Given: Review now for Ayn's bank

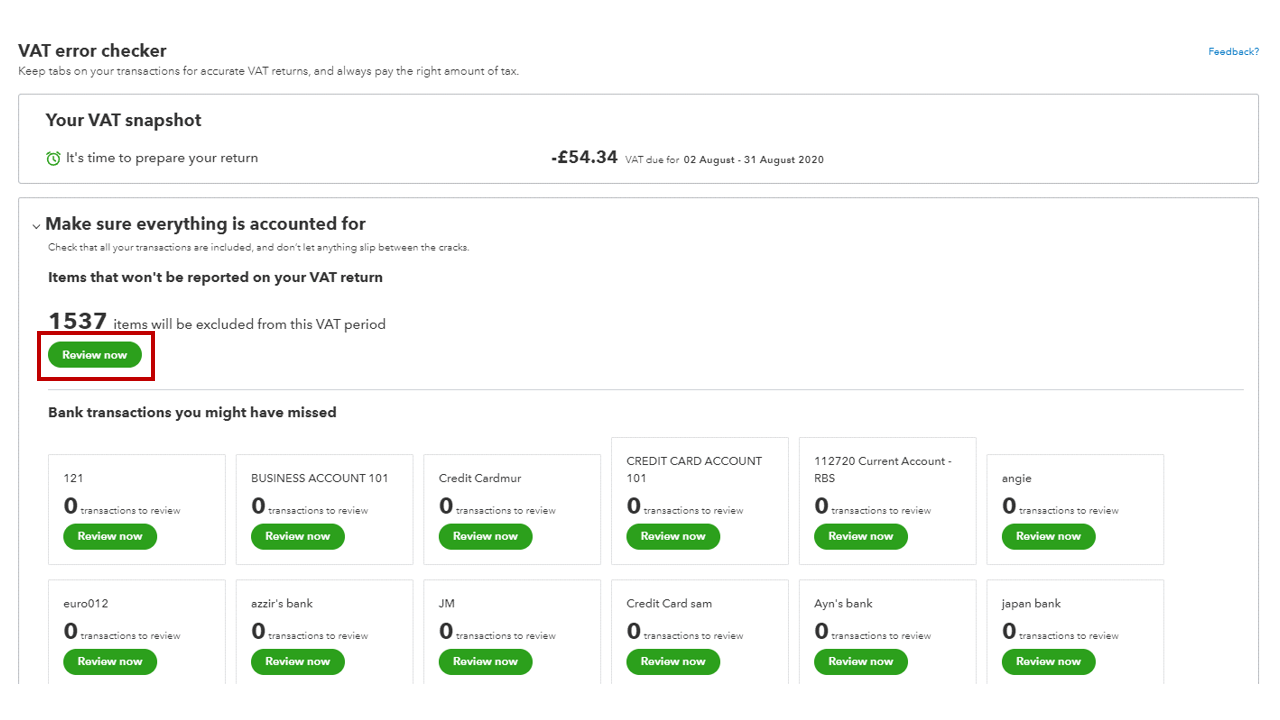Looking at the screenshot, I should point(861,661).
